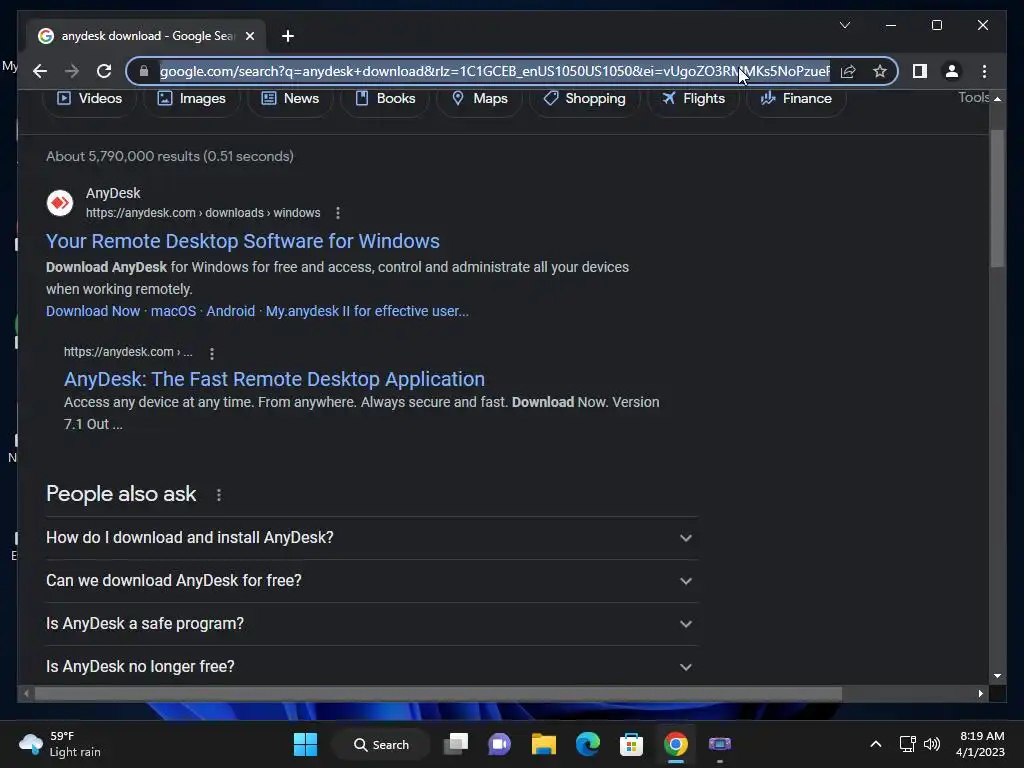The width and height of the screenshot is (1024, 768).
Task: Open the last taskbar app icon
Action: click(x=720, y=744)
